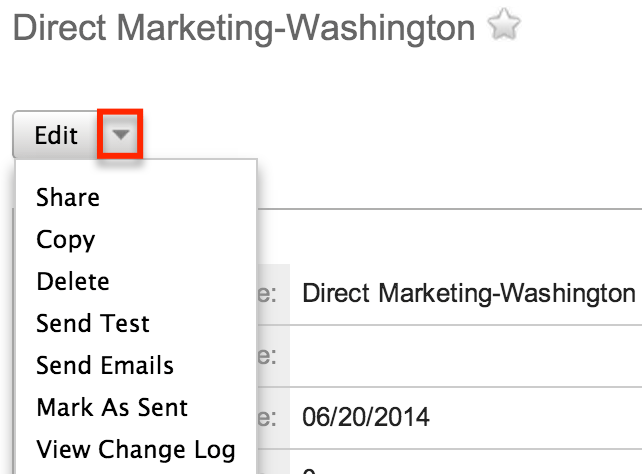642x474 pixels.
Task: Mark the campaign as favorite with the star
Action: click(503, 28)
